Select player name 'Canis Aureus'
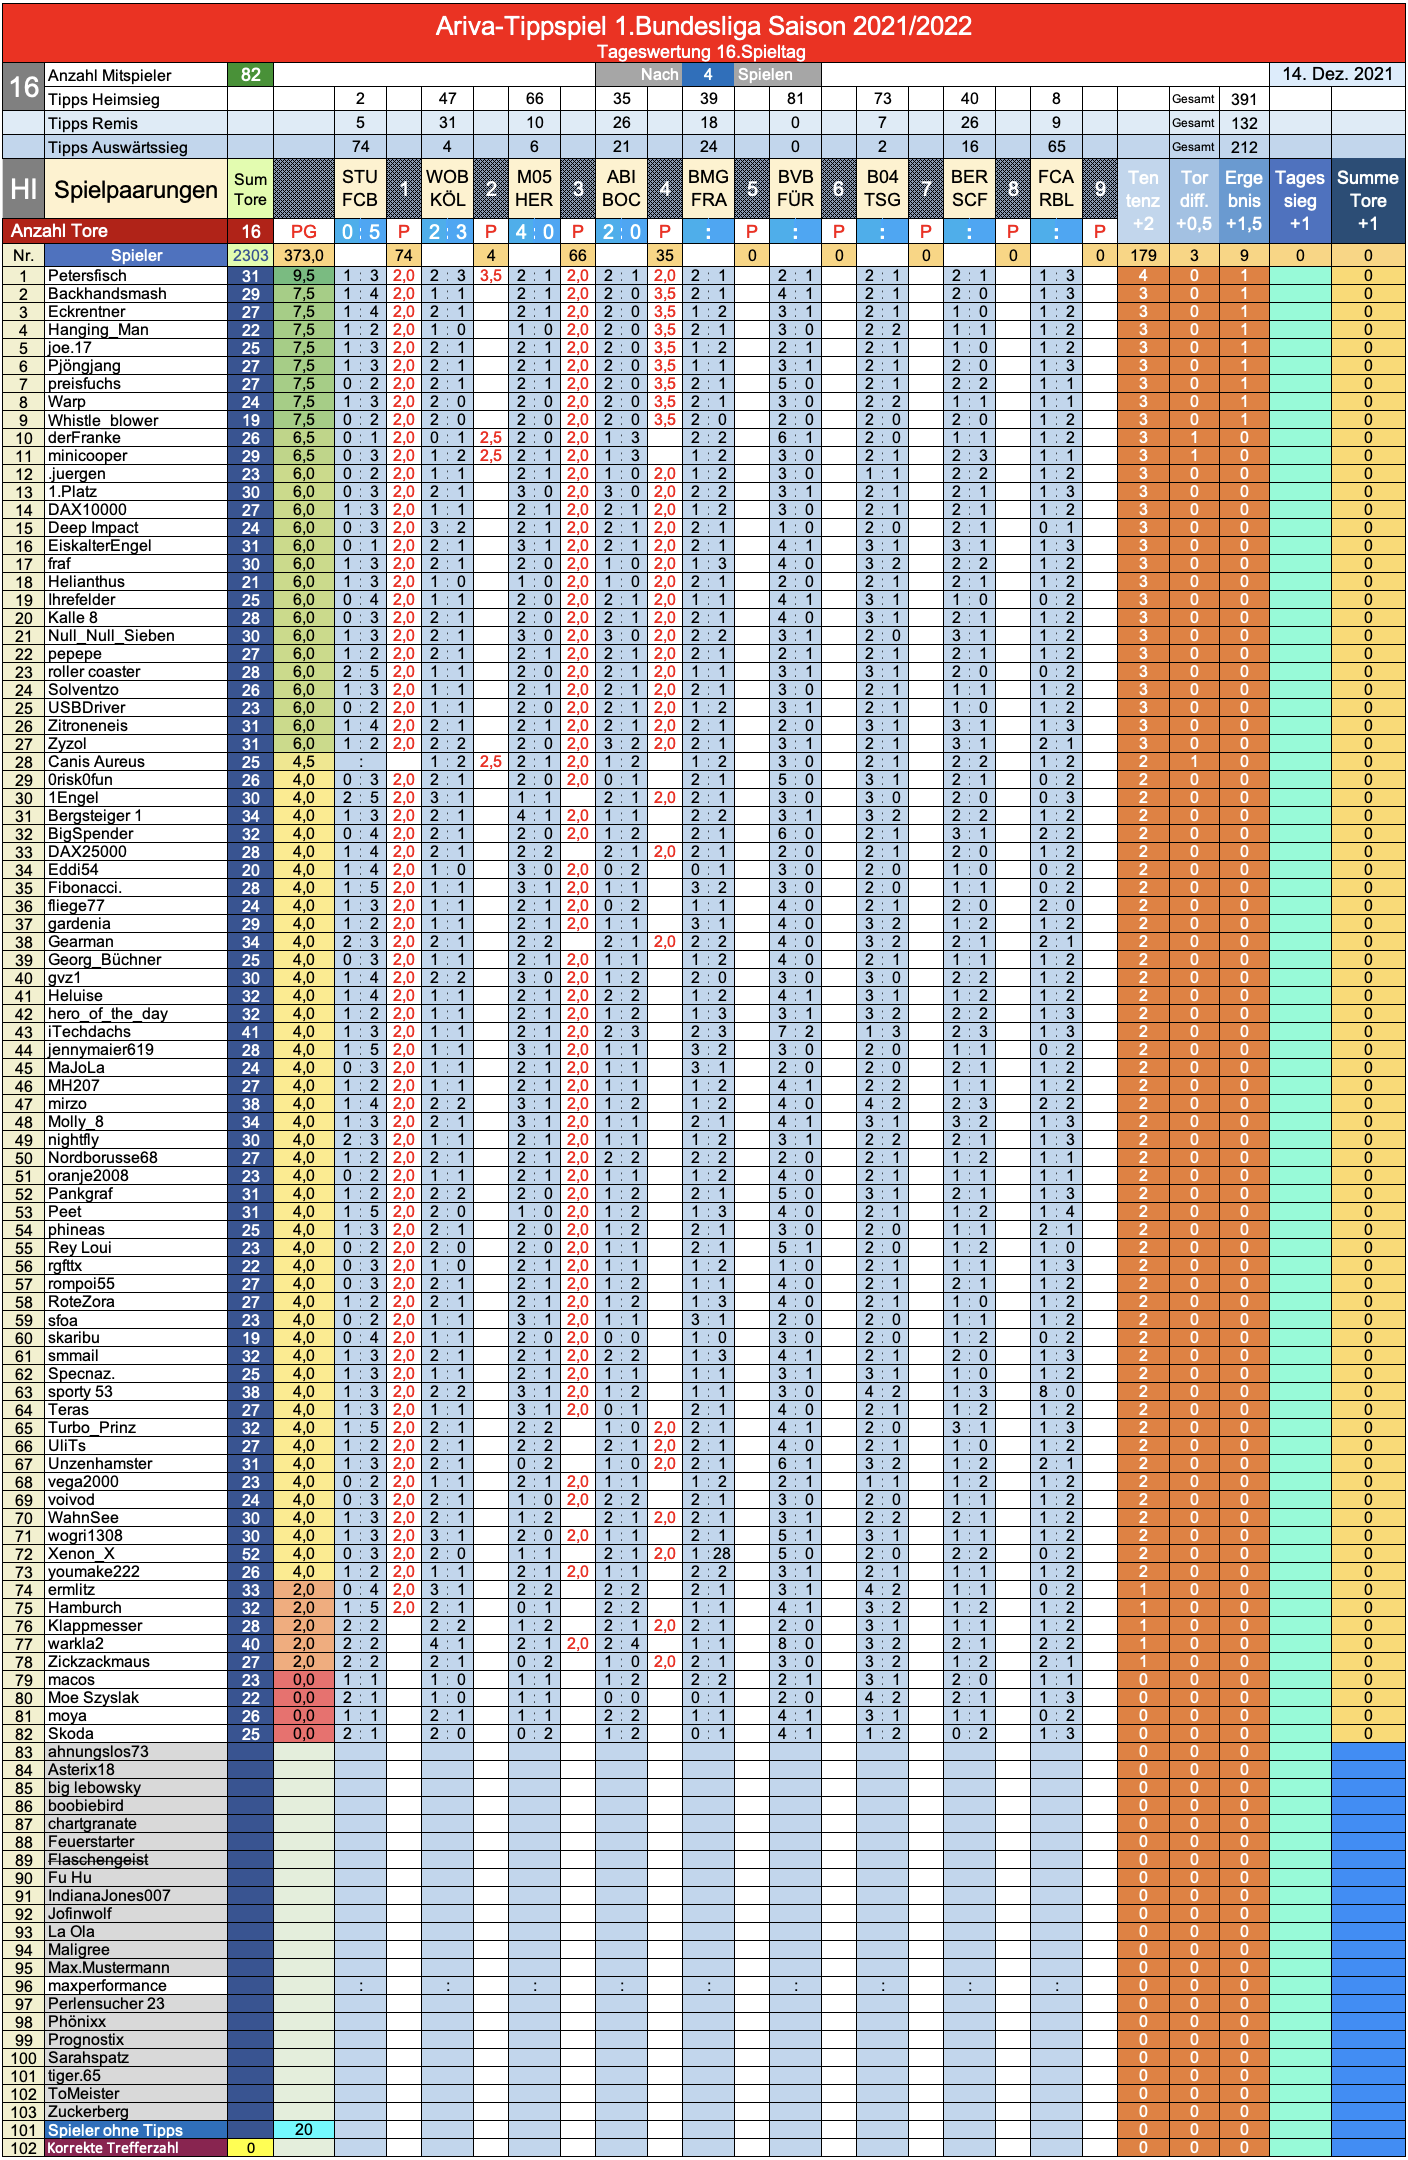Image resolution: width=1408 pixels, height=2160 pixels. [x=96, y=762]
